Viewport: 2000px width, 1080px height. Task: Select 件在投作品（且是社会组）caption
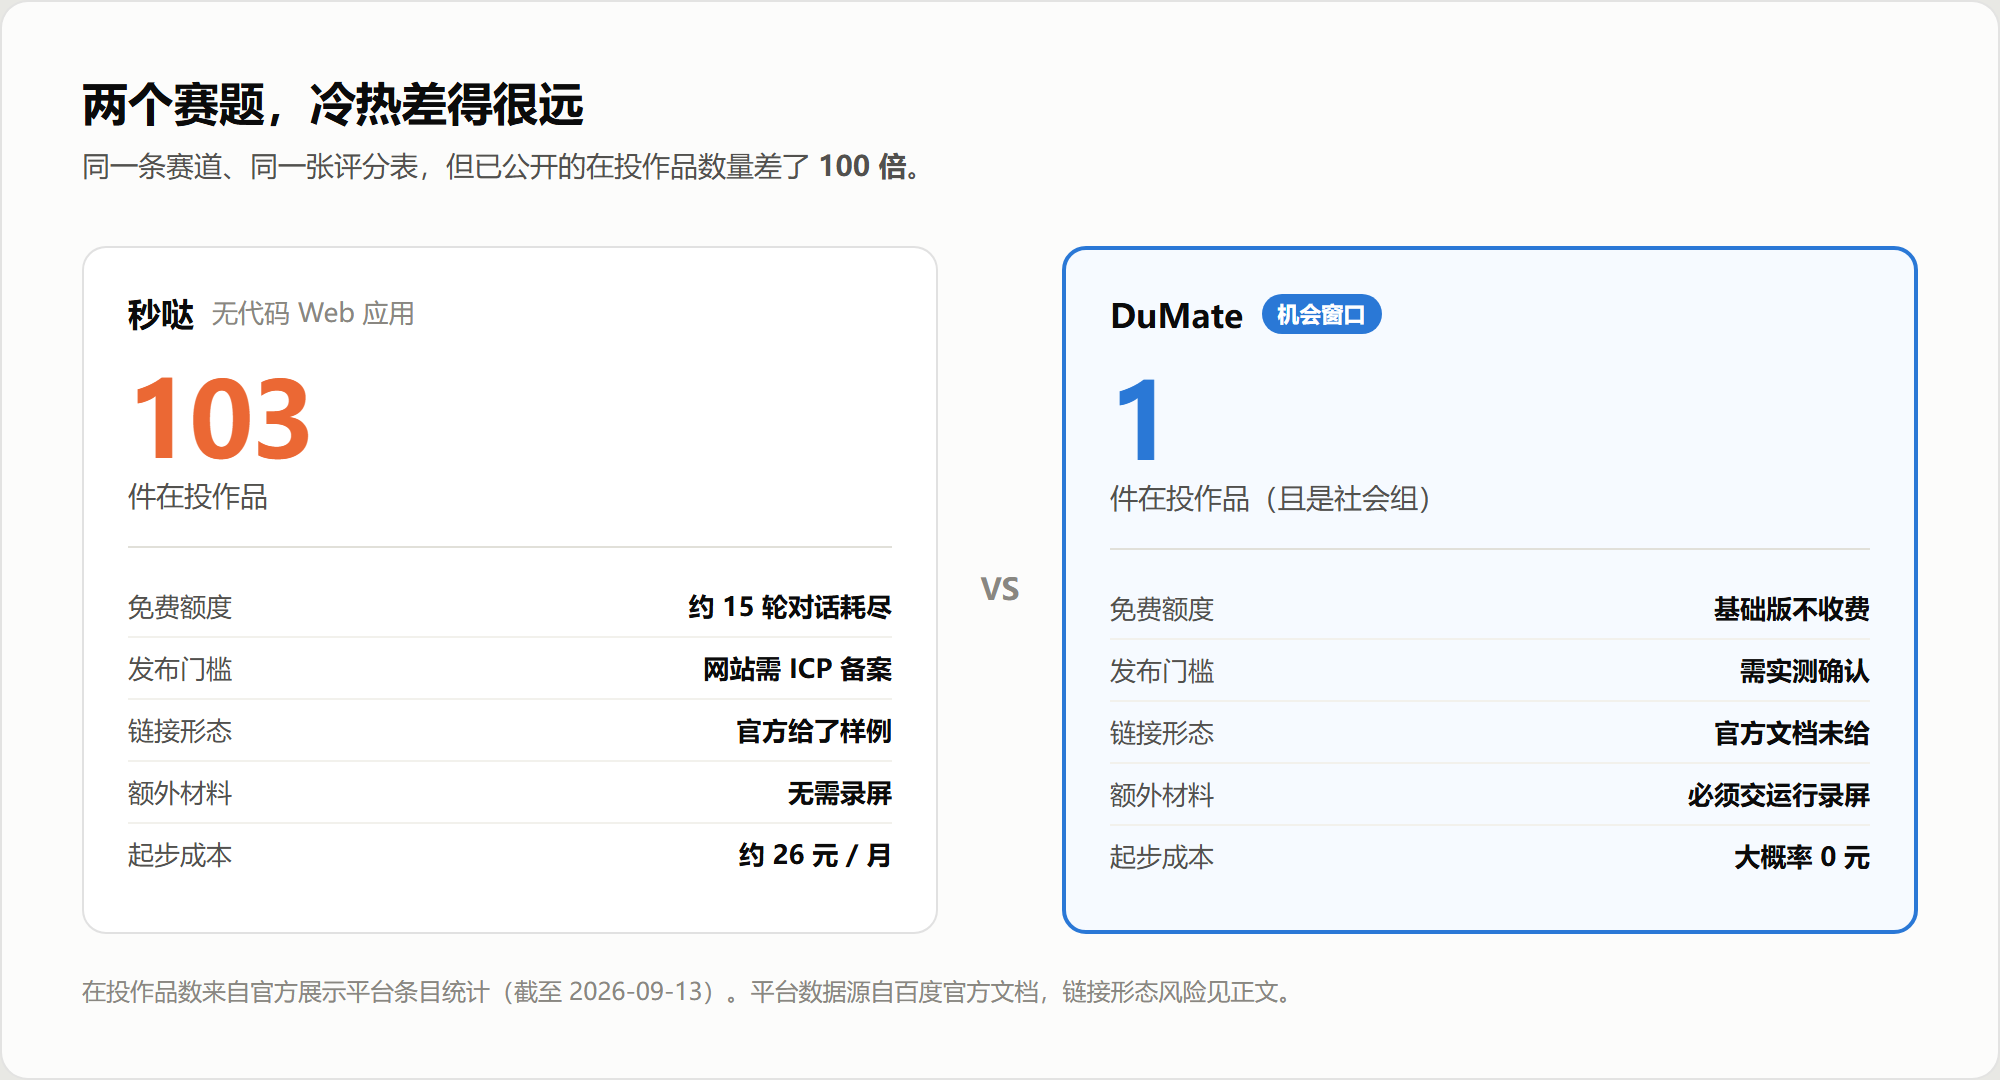click(1271, 499)
